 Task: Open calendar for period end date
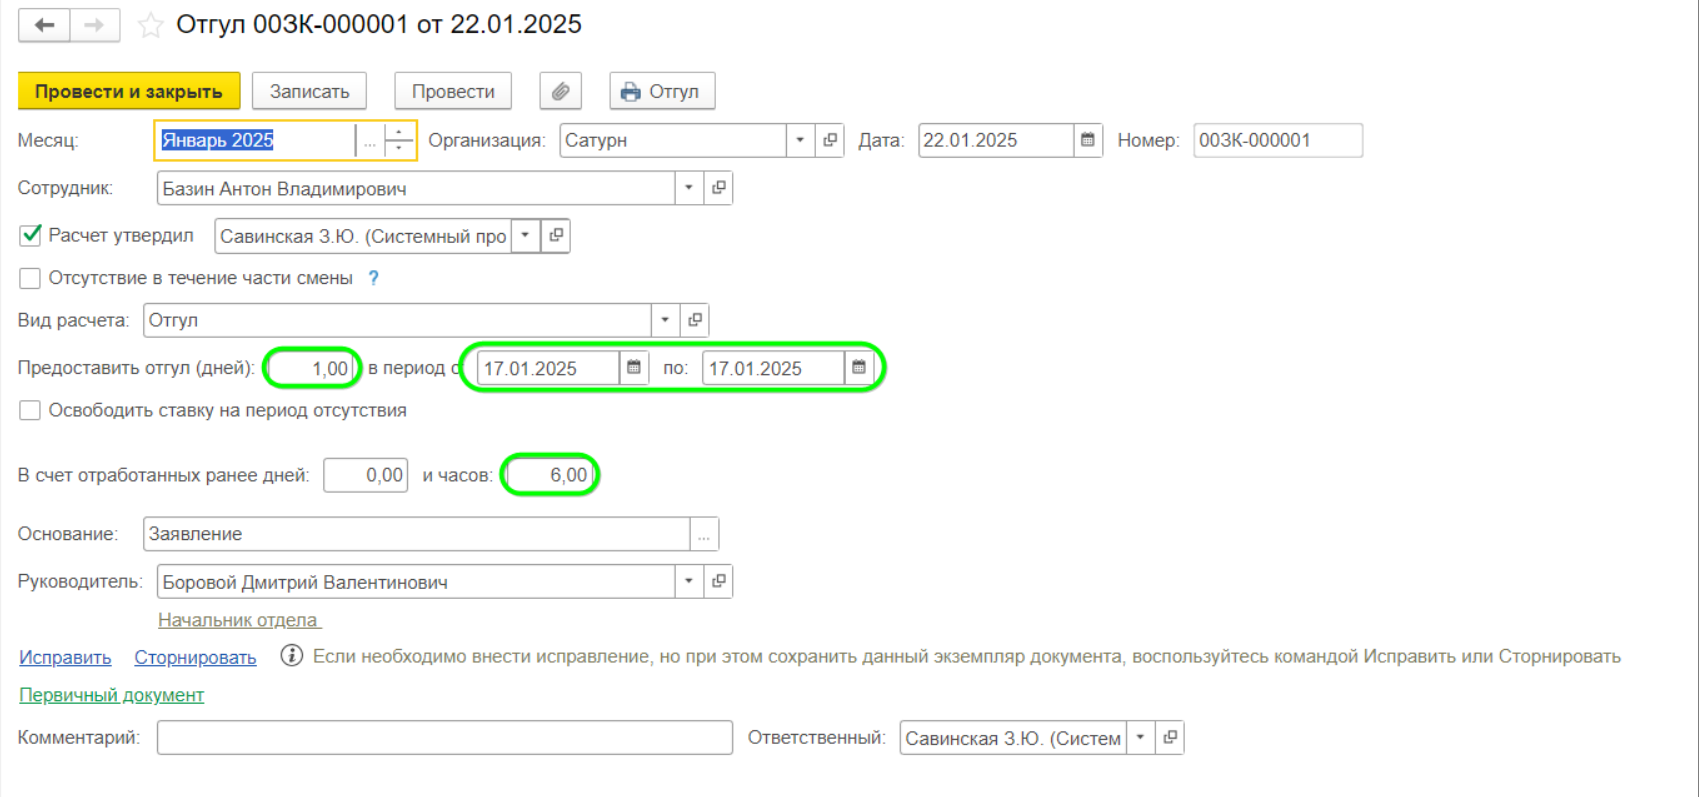pos(859,368)
